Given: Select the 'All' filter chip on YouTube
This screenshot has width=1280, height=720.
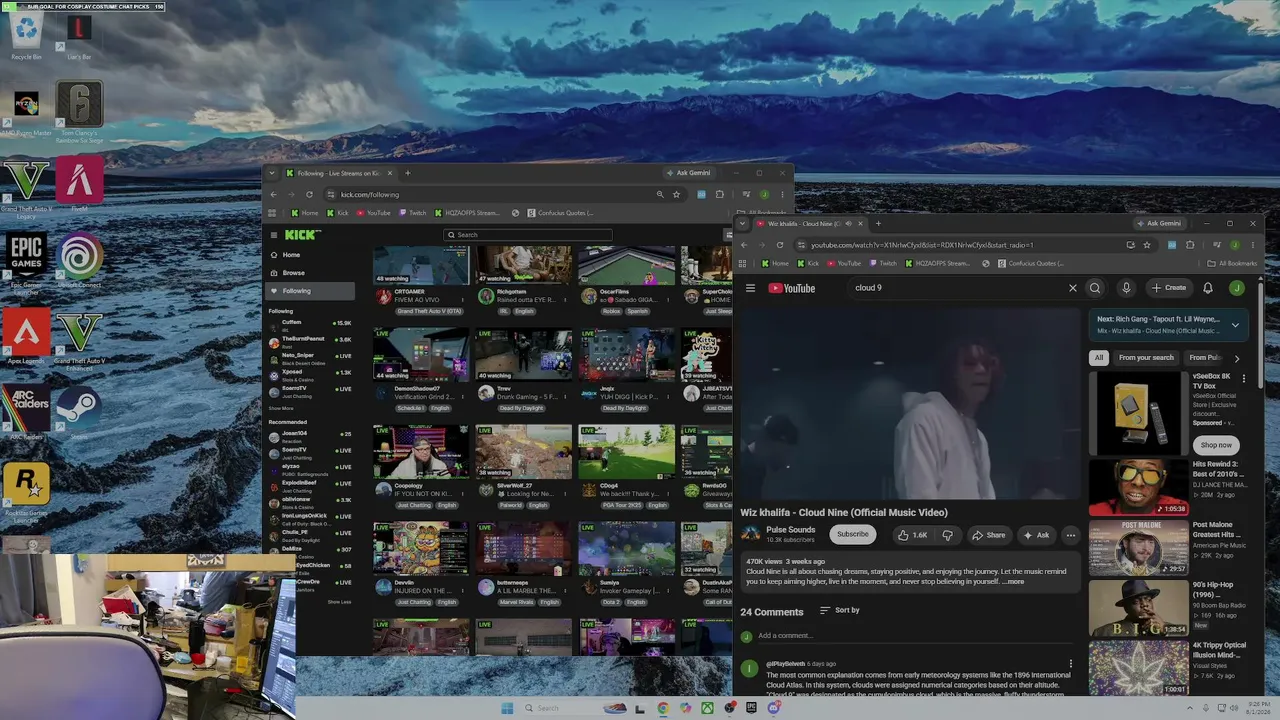Looking at the screenshot, I should tap(1099, 358).
